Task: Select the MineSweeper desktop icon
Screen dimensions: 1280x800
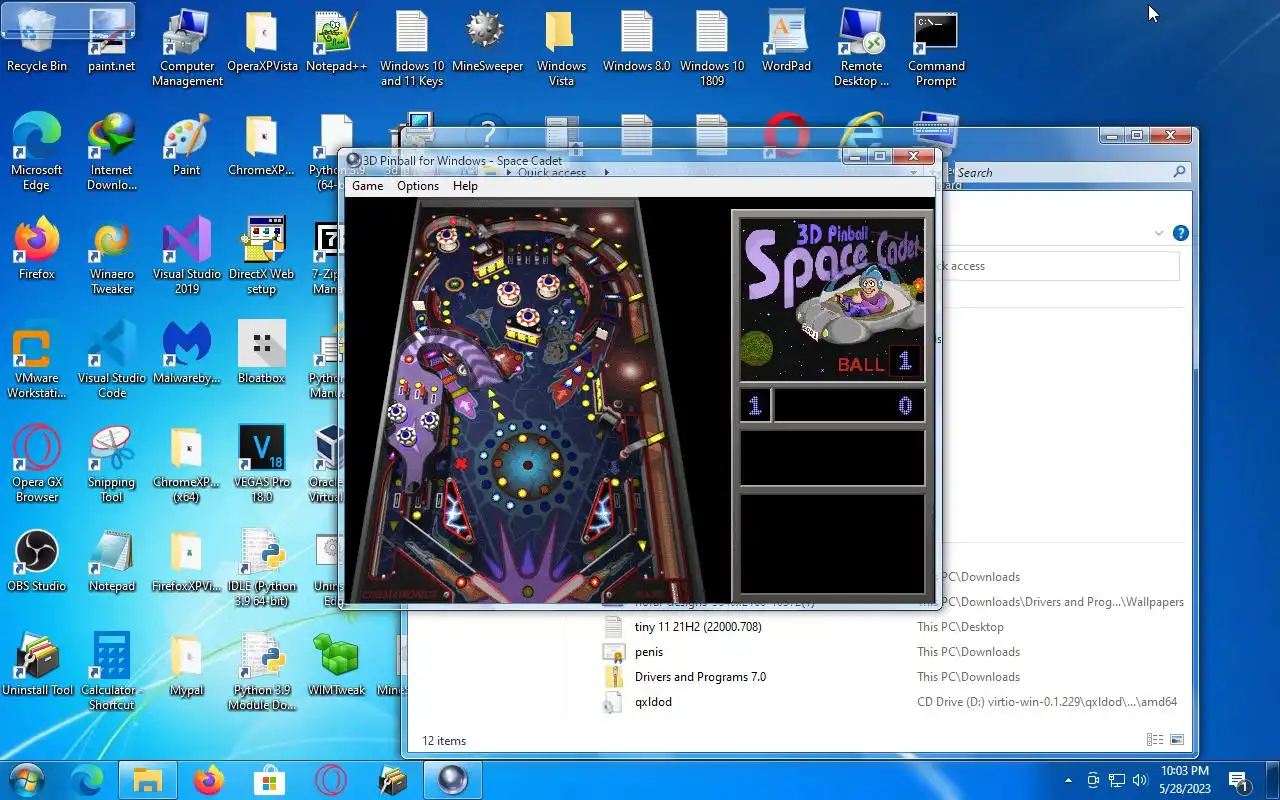Action: point(487,42)
